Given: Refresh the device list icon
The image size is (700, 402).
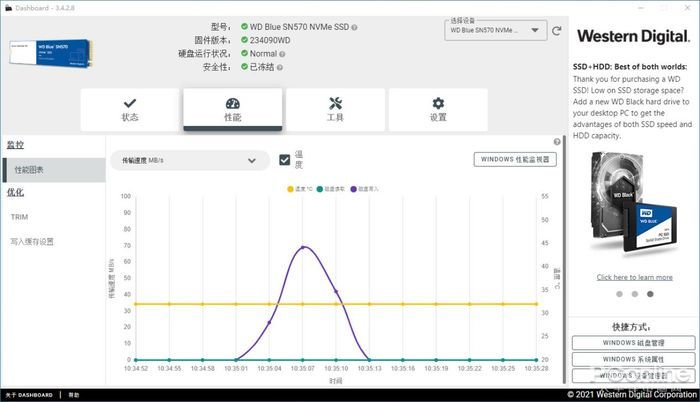Looking at the screenshot, I should 556,31.
